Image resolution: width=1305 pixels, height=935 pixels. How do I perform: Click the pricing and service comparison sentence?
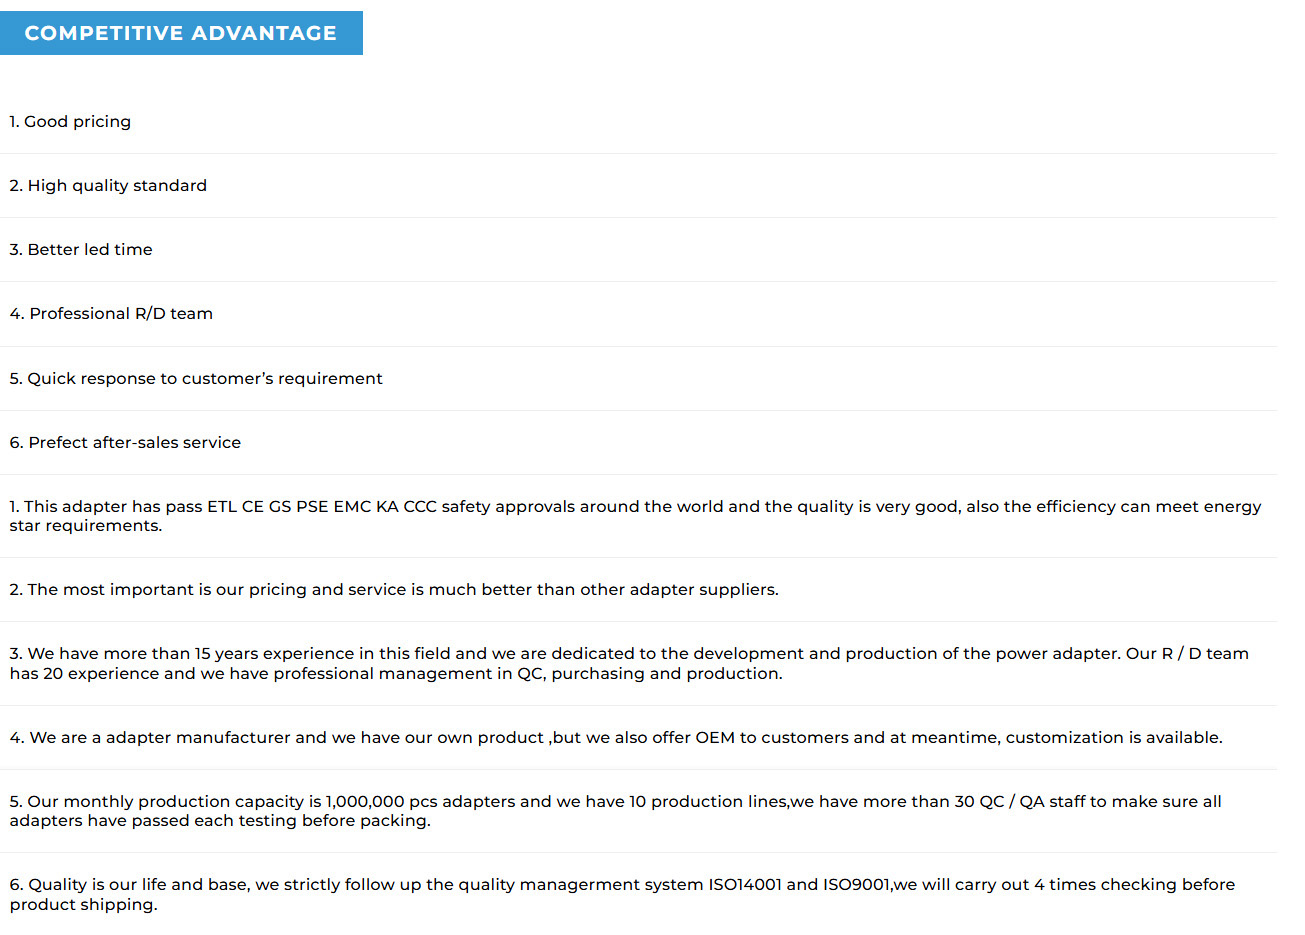[x=394, y=590]
